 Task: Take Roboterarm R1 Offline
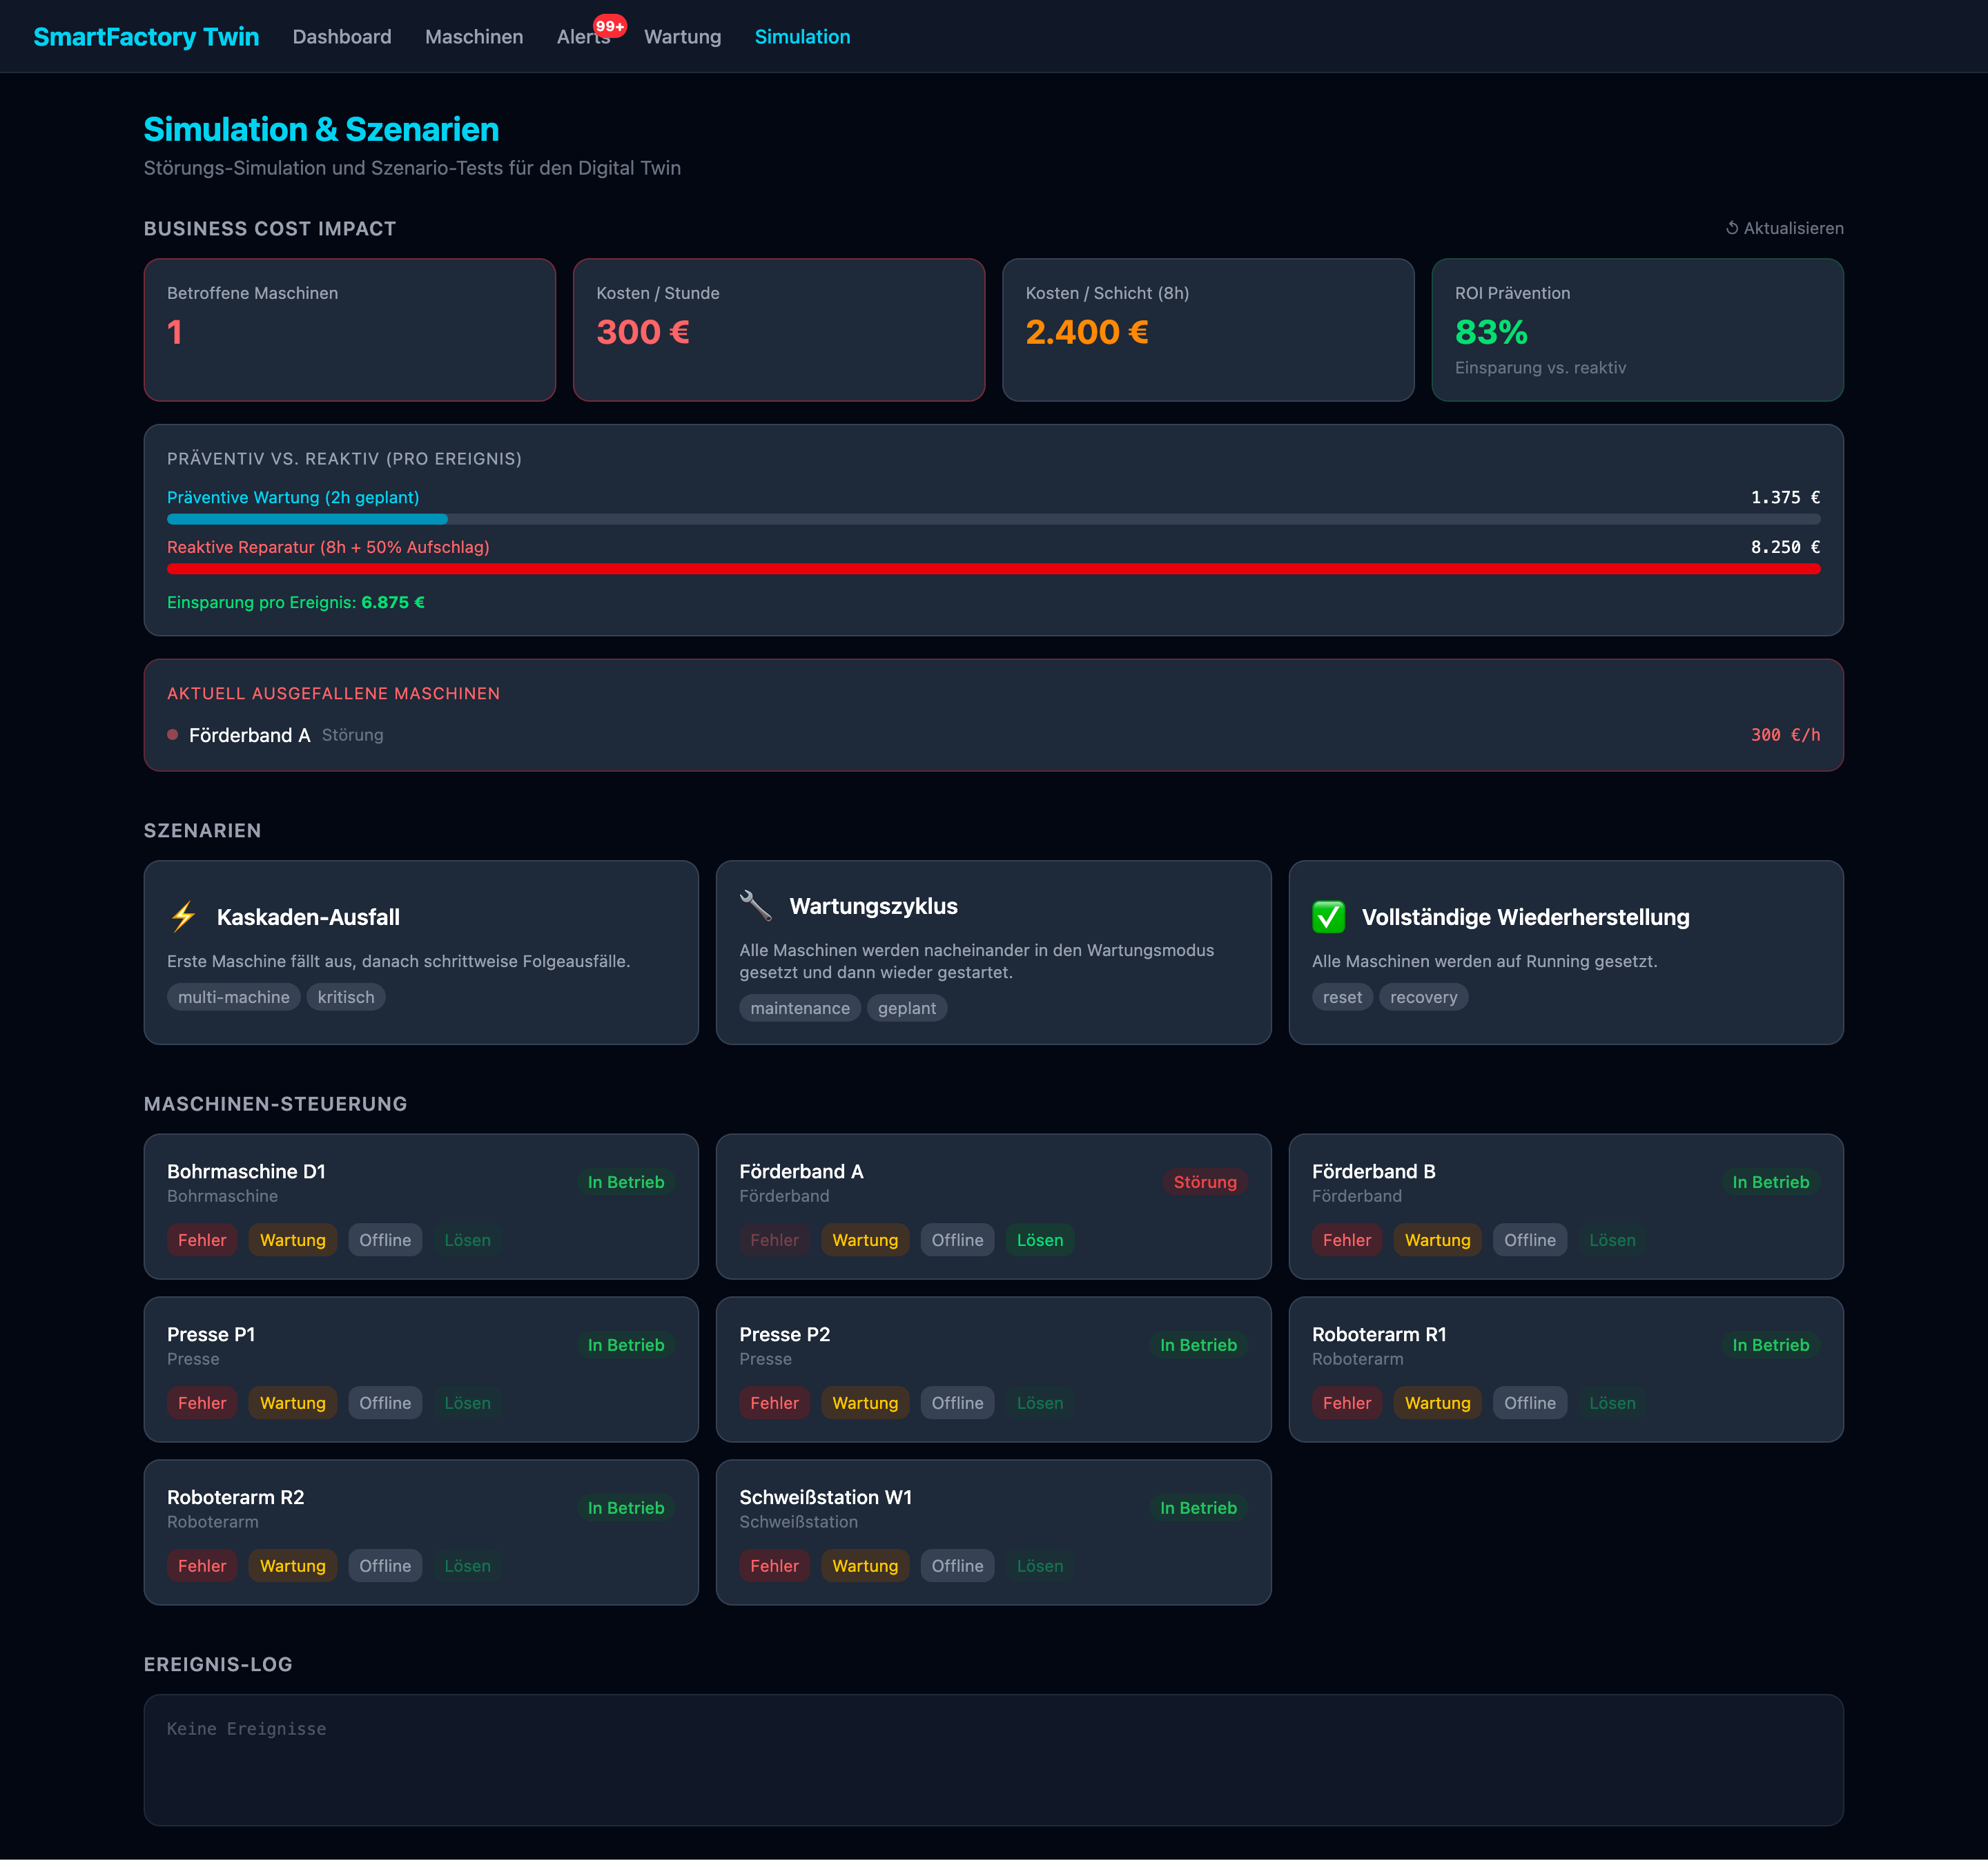1529,1403
